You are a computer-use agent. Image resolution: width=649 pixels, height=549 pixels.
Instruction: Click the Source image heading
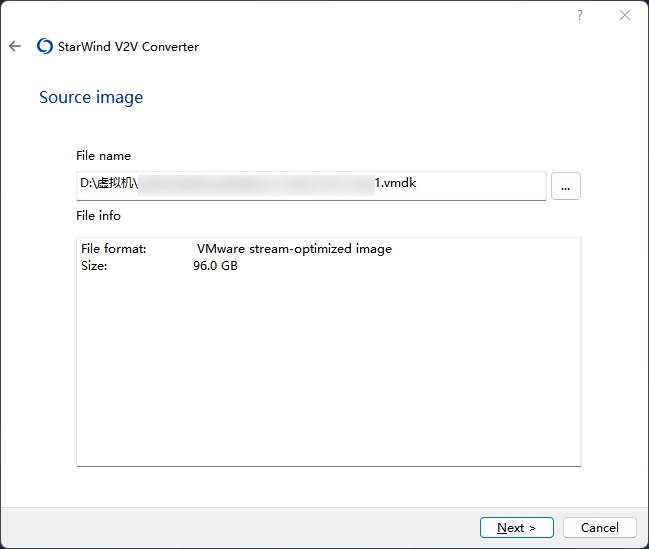[x=91, y=97]
